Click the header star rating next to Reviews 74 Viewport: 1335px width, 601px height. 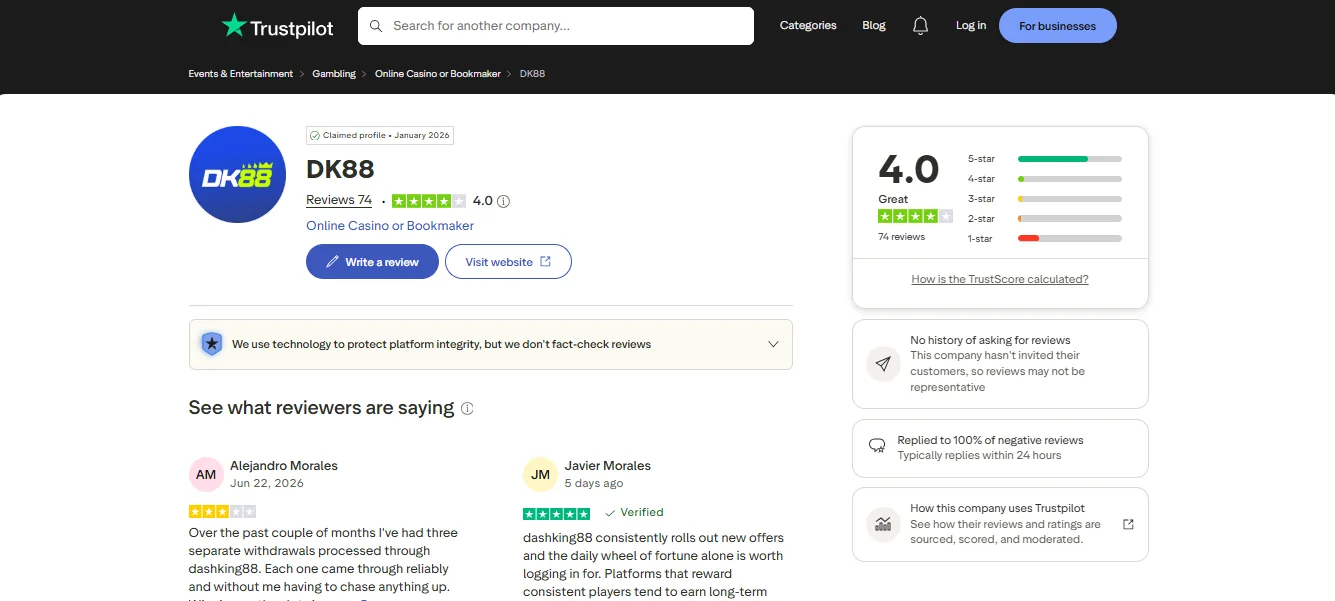[429, 201]
